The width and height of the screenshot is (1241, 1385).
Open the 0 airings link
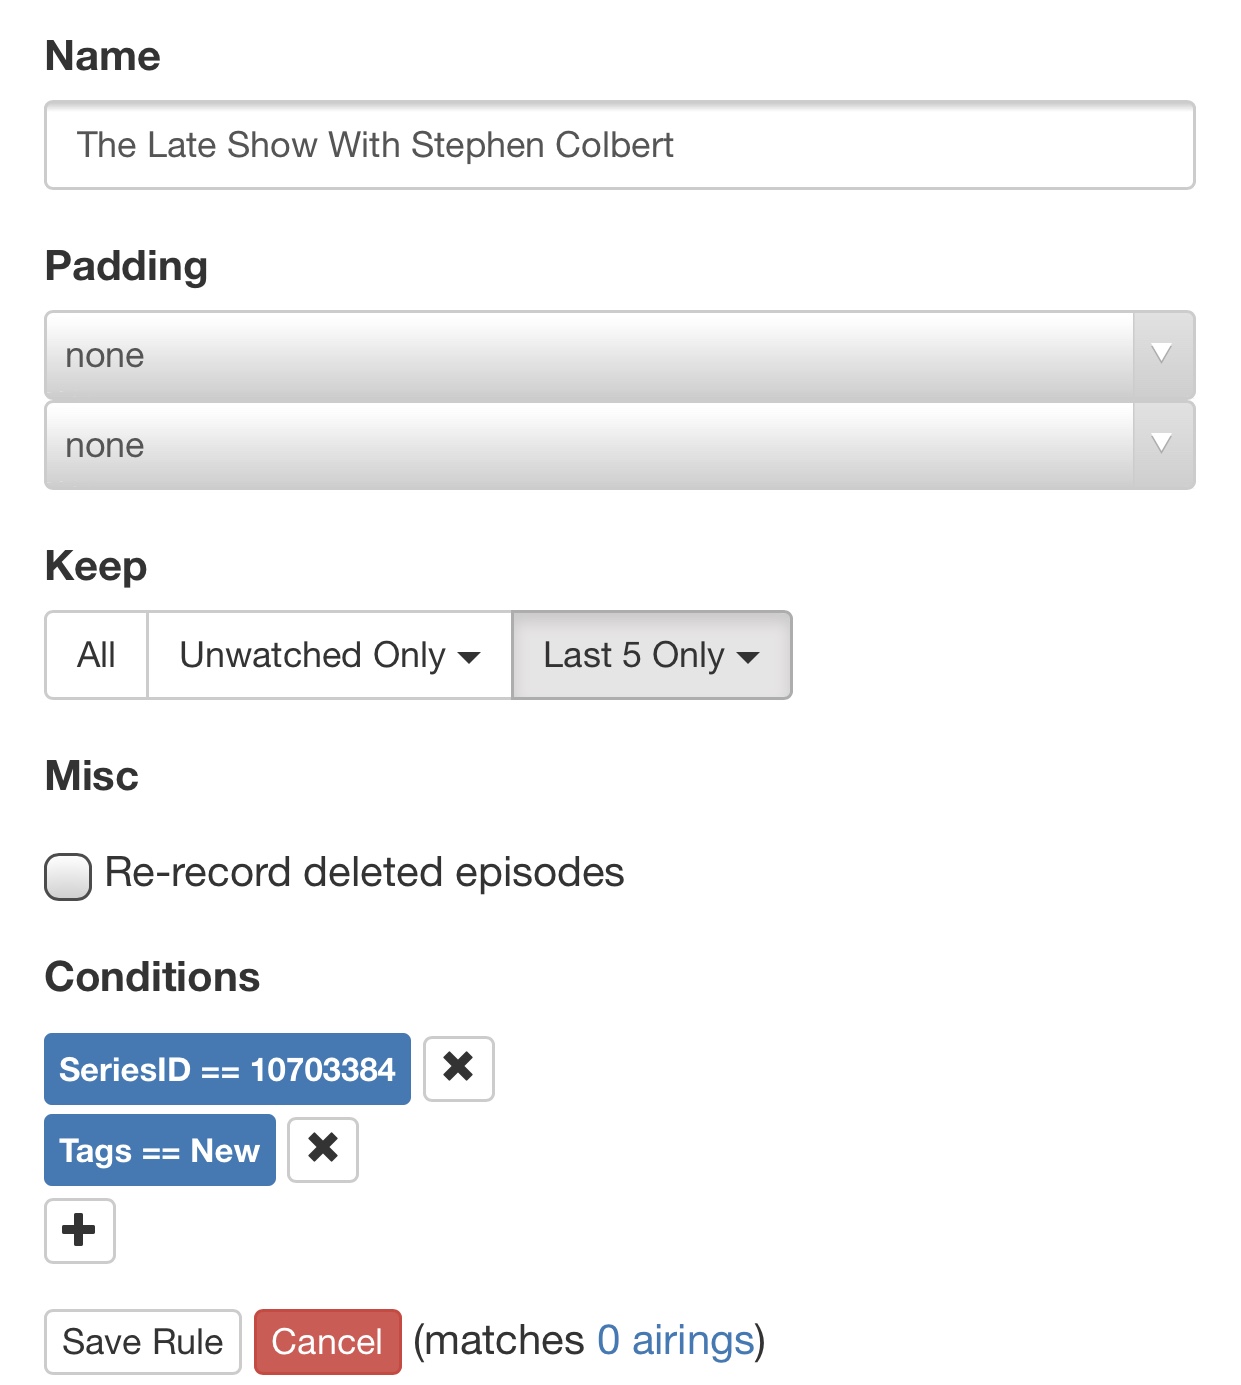[x=675, y=1340]
